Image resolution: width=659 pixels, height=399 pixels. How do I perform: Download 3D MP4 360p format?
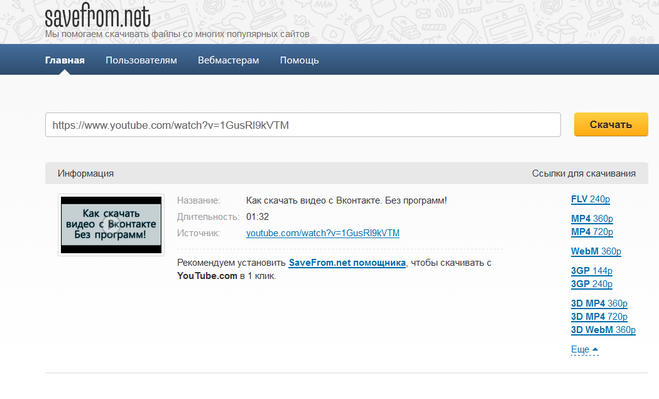tap(599, 304)
